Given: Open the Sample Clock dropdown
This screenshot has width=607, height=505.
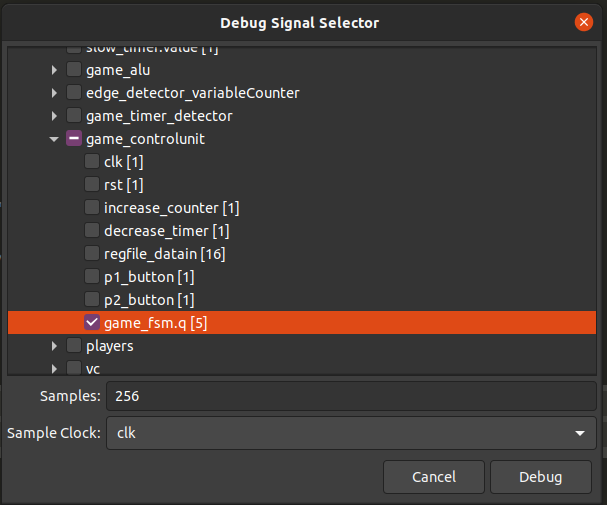Looking at the screenshot, I should pyautogui.click(x=351, y=433).
